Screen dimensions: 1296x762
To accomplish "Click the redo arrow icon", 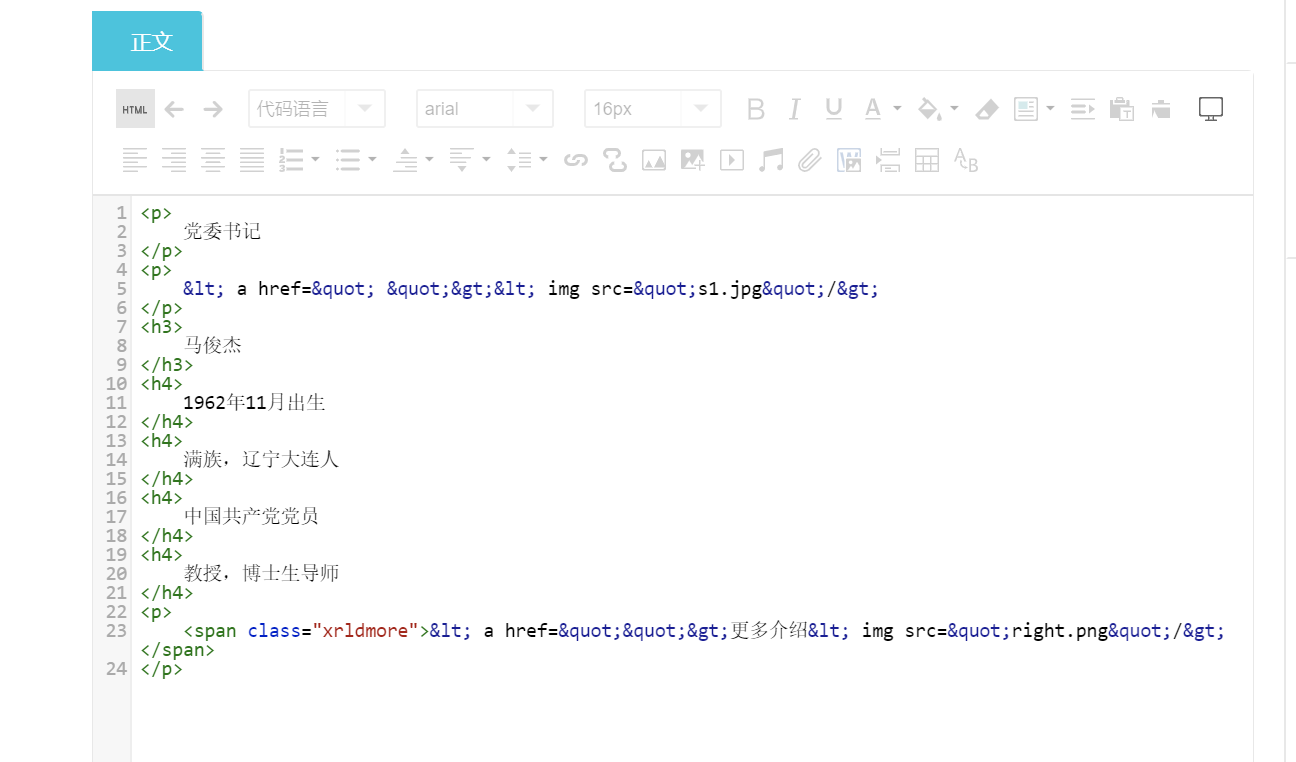I will [x=213, y=109].
